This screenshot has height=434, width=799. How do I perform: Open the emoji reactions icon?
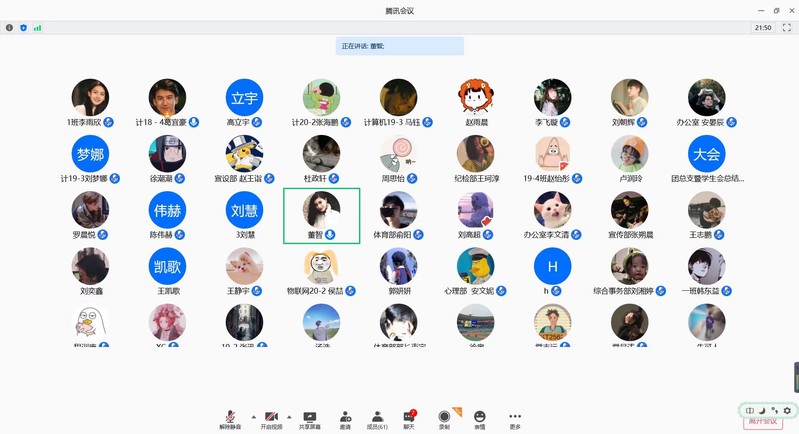(480, 417)
